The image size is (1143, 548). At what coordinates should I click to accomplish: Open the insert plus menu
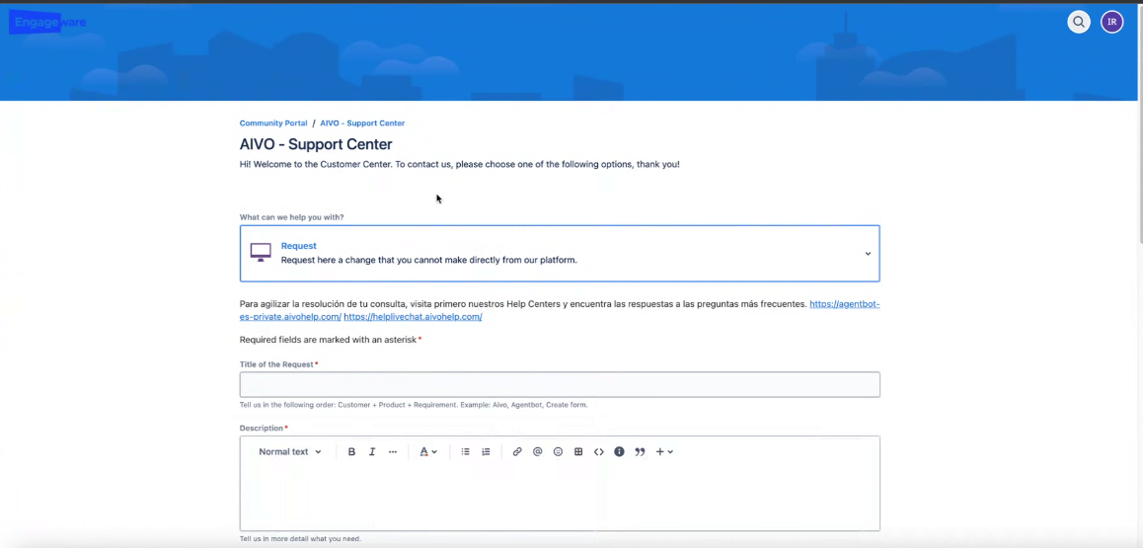point(664,452)
